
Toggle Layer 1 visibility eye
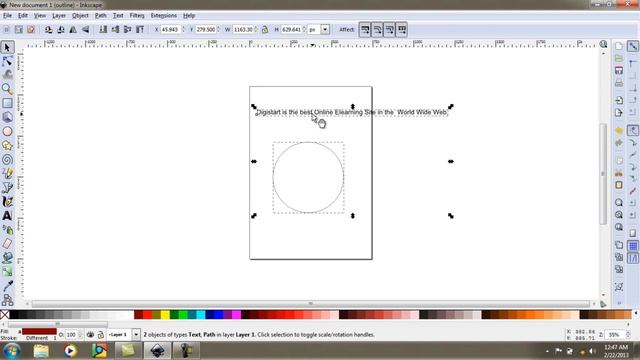point(90,335)
